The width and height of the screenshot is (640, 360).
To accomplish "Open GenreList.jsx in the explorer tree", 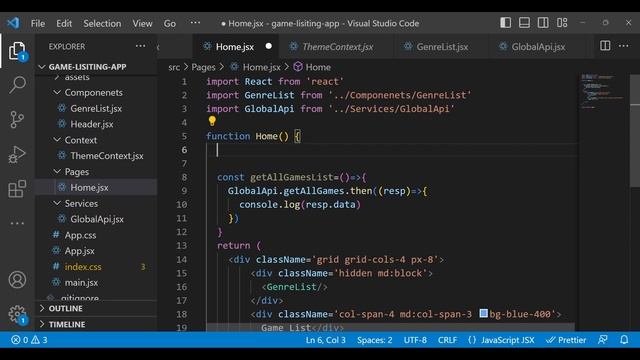I will tap(96, 109).
